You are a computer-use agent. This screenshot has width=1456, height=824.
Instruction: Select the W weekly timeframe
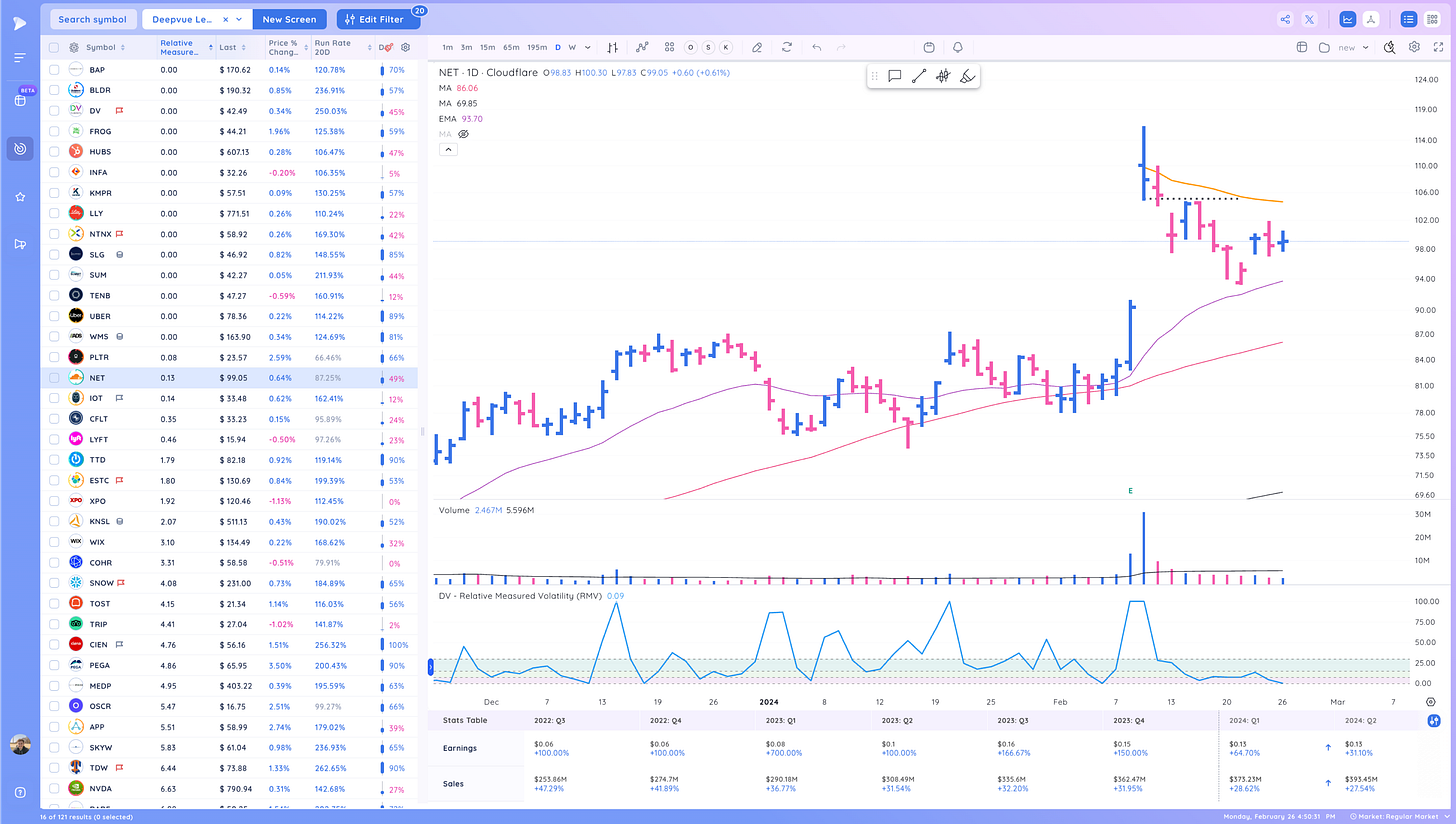click(572, 47)
